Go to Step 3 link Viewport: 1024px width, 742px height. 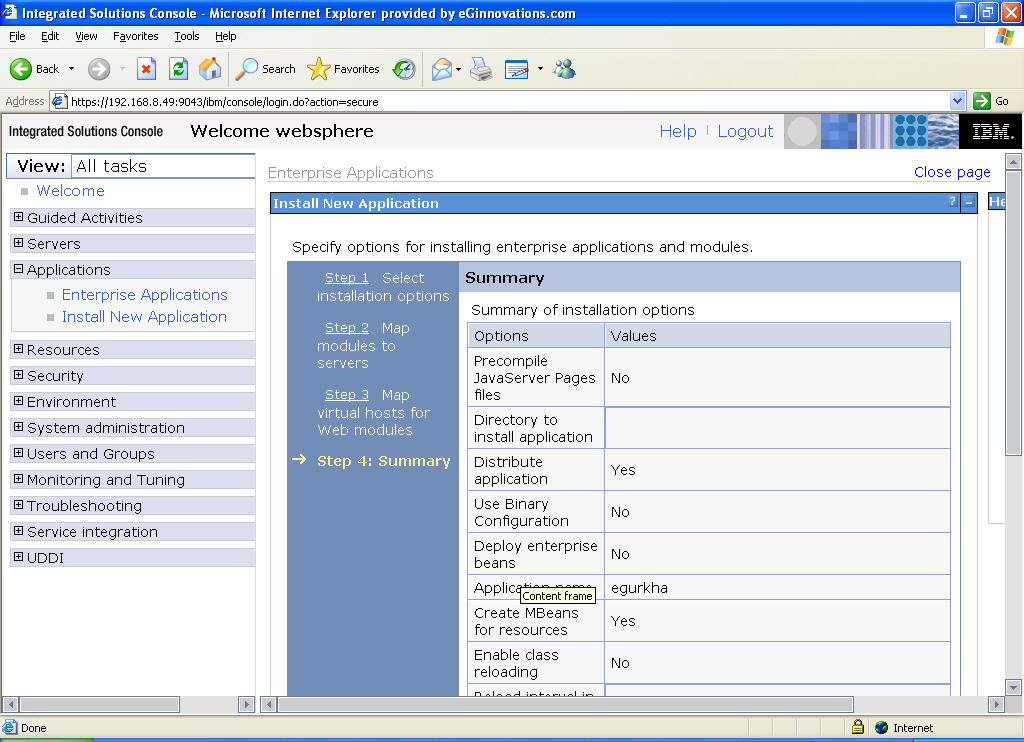pyautogui.click(x=347, y=395)
